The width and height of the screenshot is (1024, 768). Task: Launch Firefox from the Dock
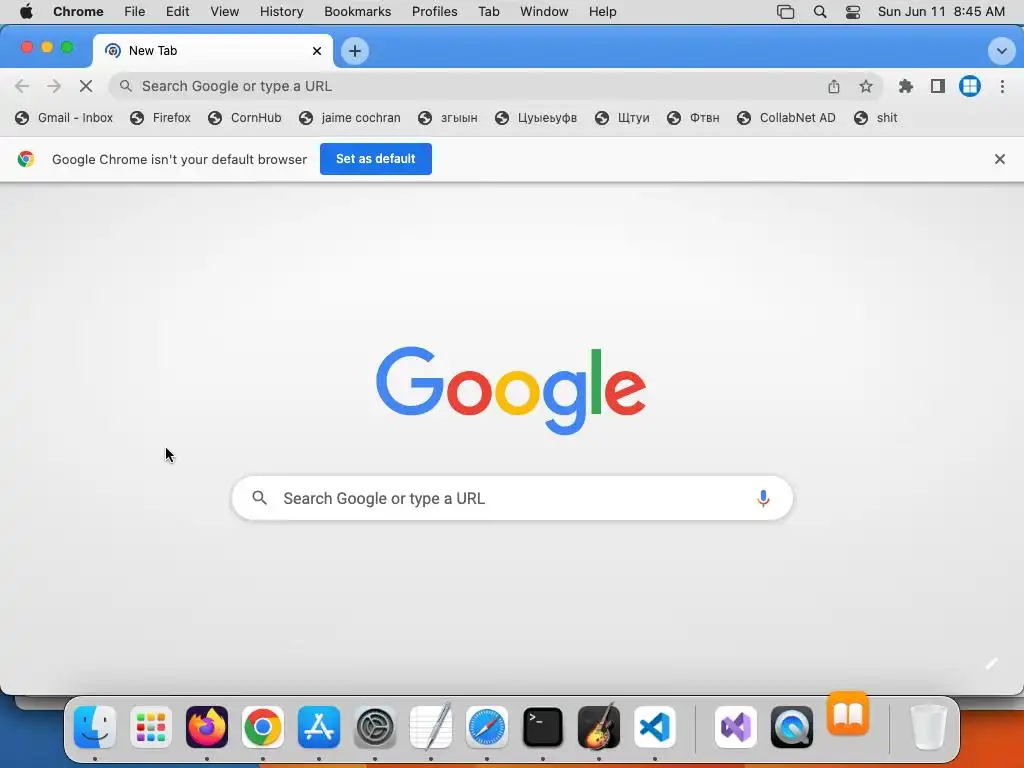click(207, 727)
